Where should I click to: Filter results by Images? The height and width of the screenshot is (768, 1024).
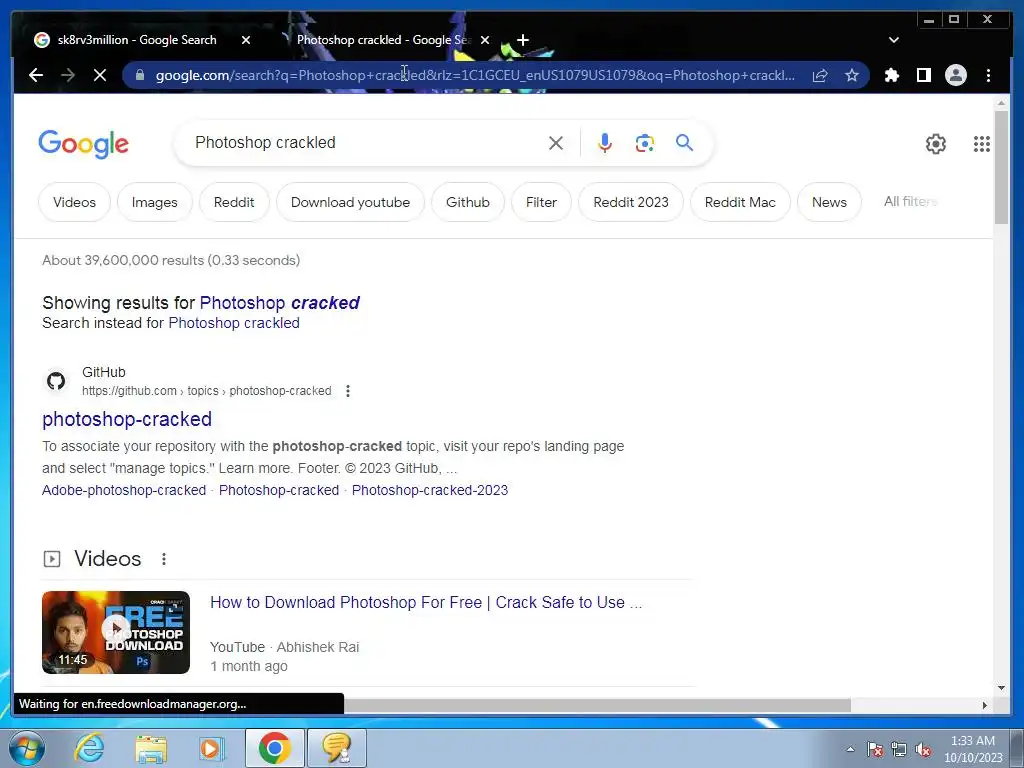click(x=155, y=202)
